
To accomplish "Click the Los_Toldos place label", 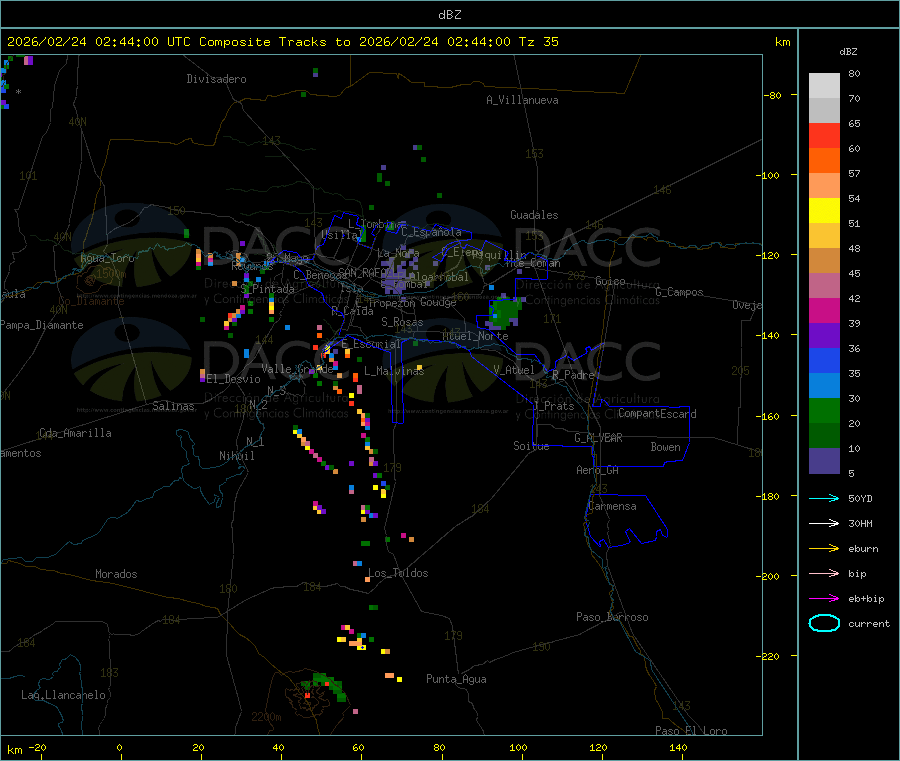I will [x=398, y=573].
